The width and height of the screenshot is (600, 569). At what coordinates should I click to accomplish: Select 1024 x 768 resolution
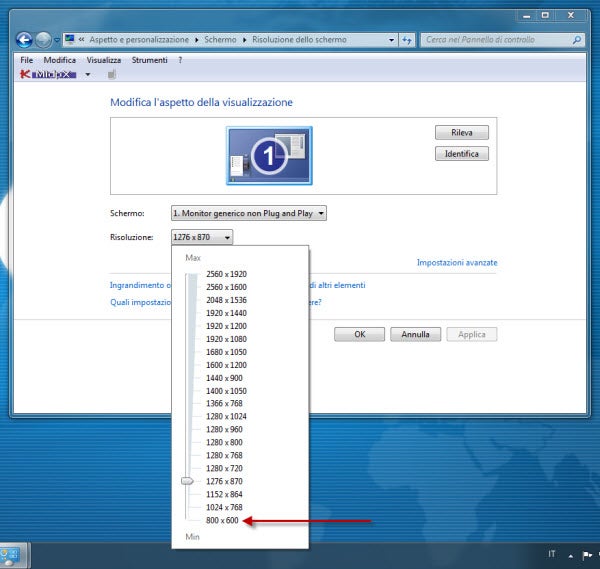pyautogui.click(x=224, y=507)
